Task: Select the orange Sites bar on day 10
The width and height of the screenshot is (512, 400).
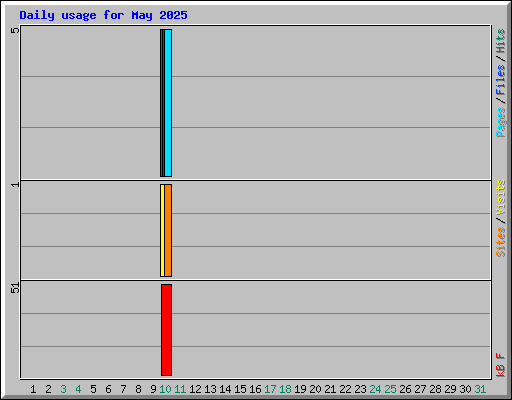Action: (168, 230)
